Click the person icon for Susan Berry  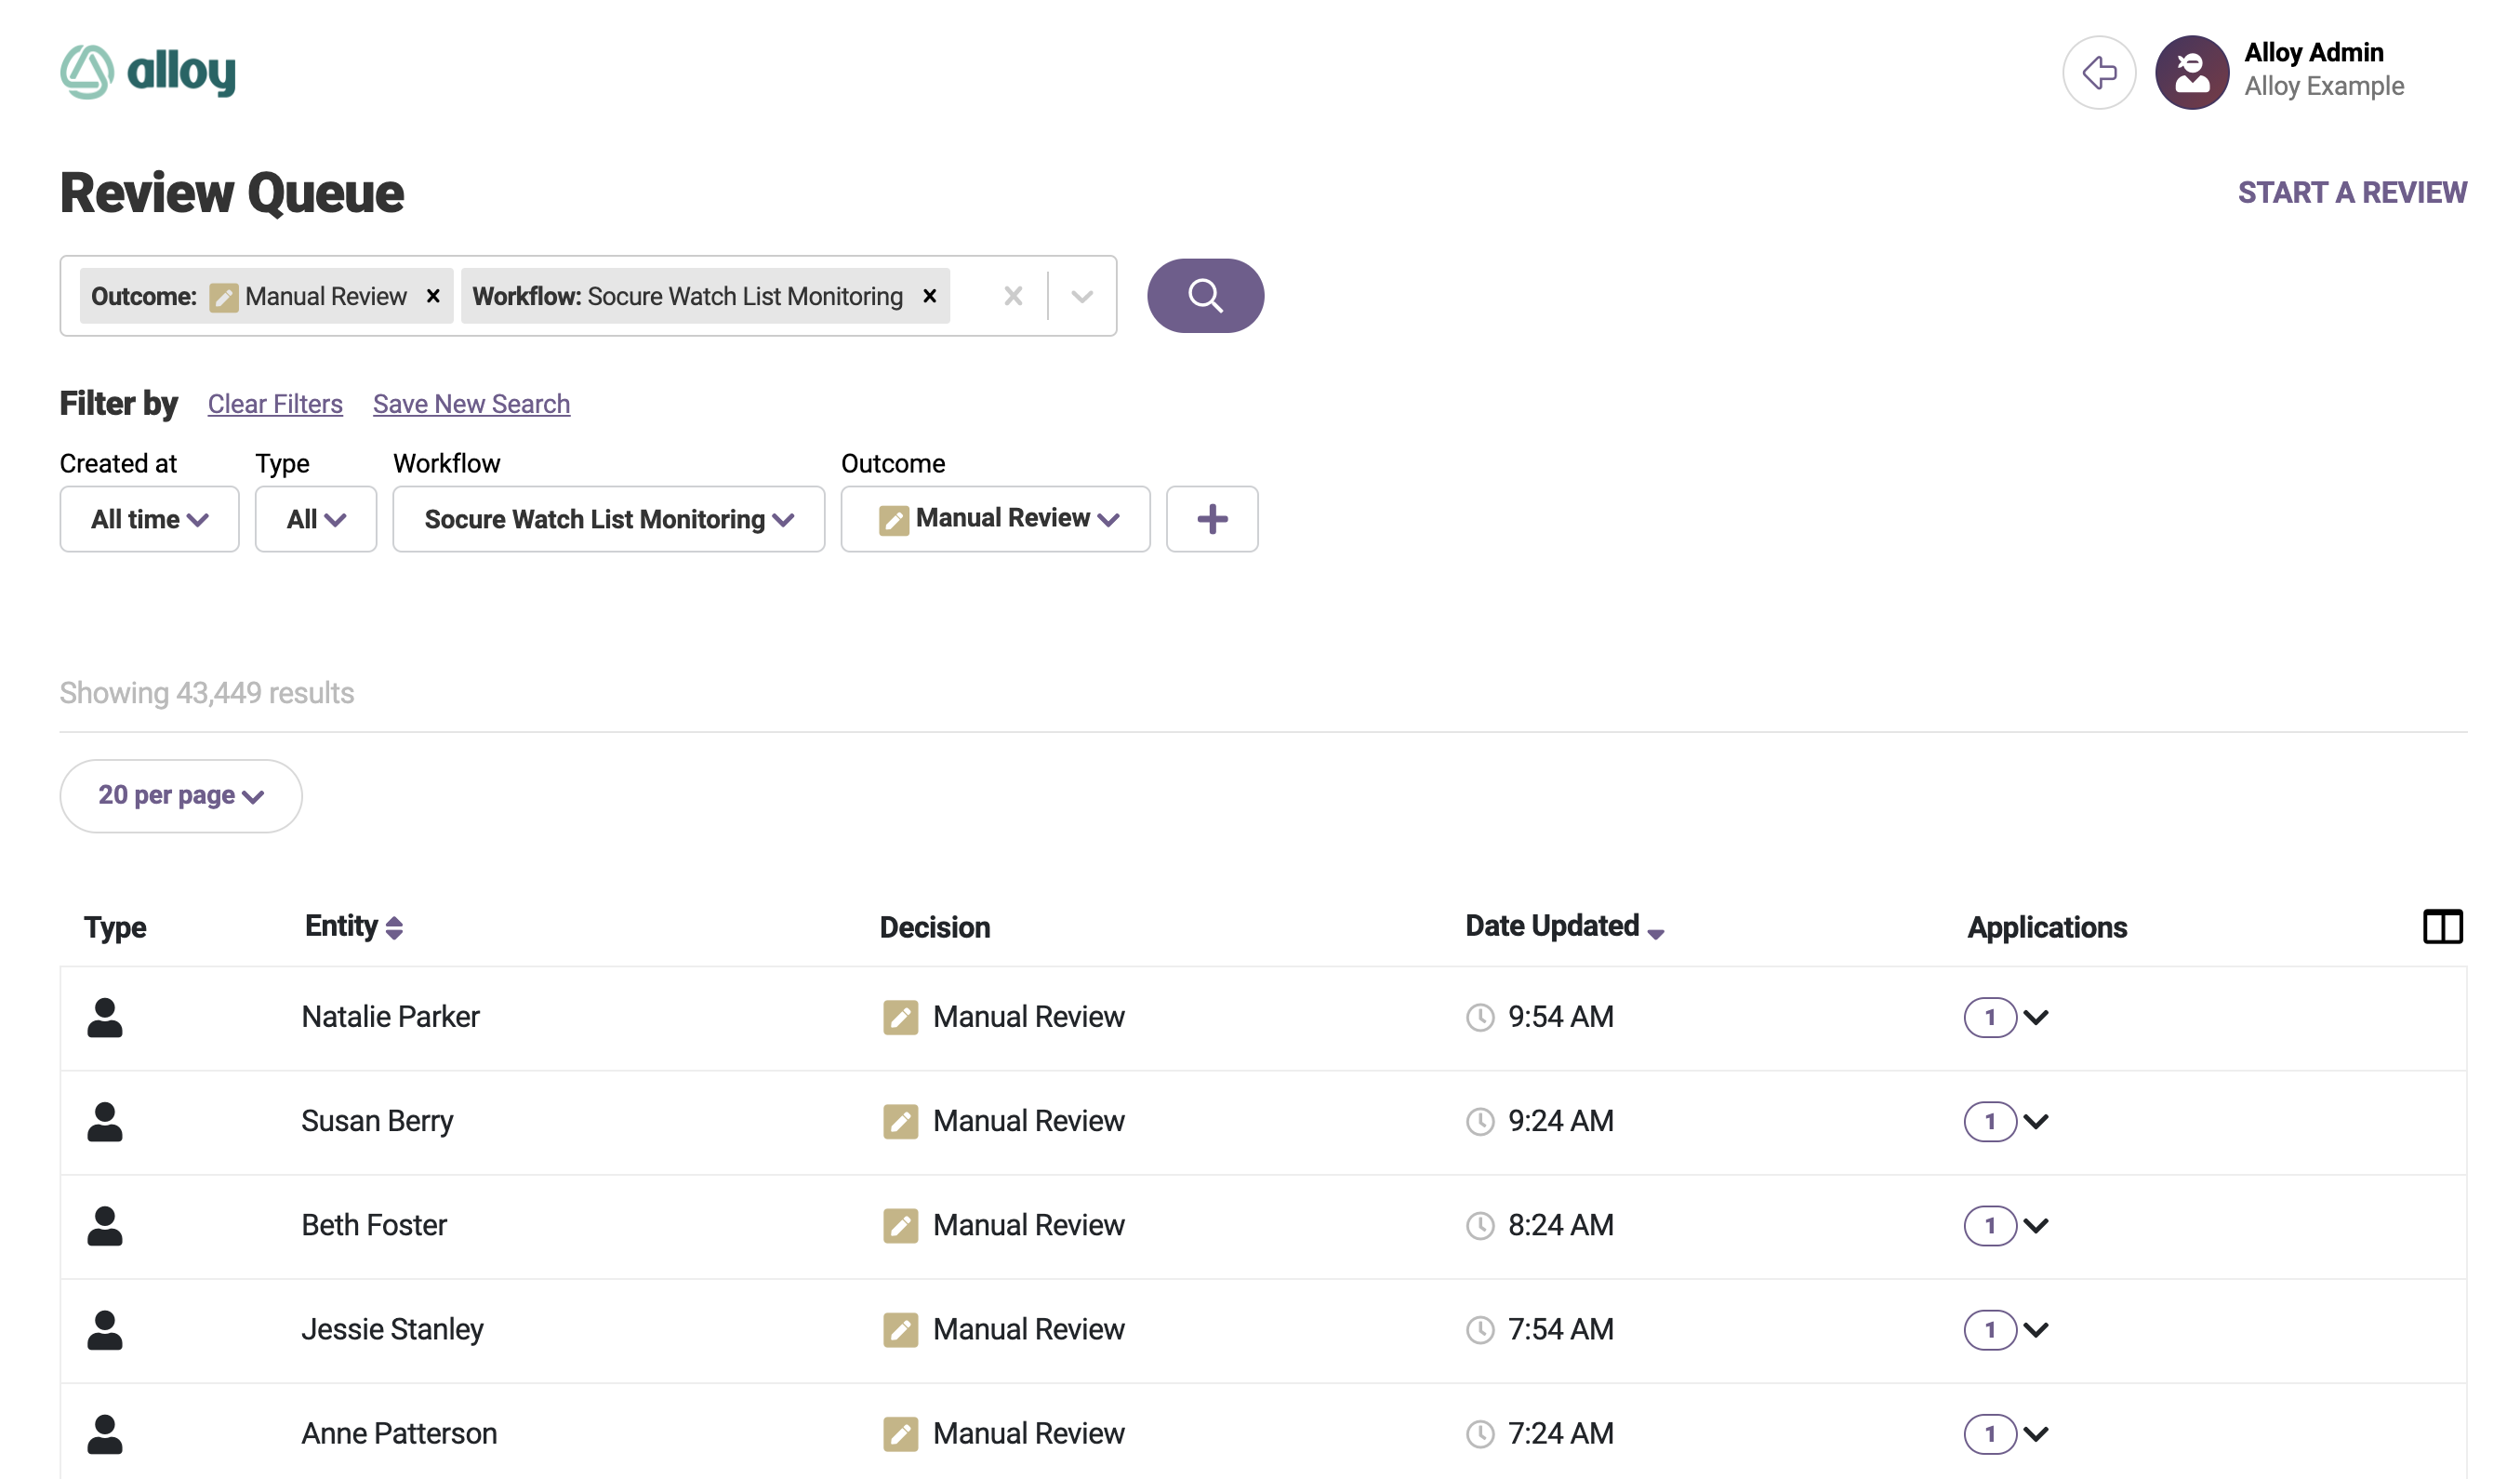tap(105, 1122)
